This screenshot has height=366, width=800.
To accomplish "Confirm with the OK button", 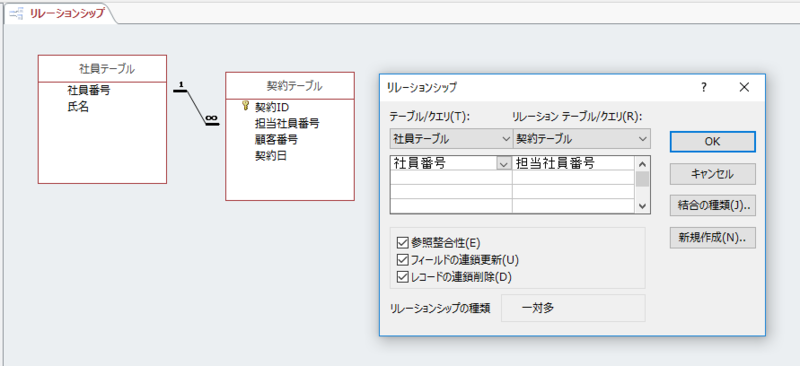I will [712, 141].
